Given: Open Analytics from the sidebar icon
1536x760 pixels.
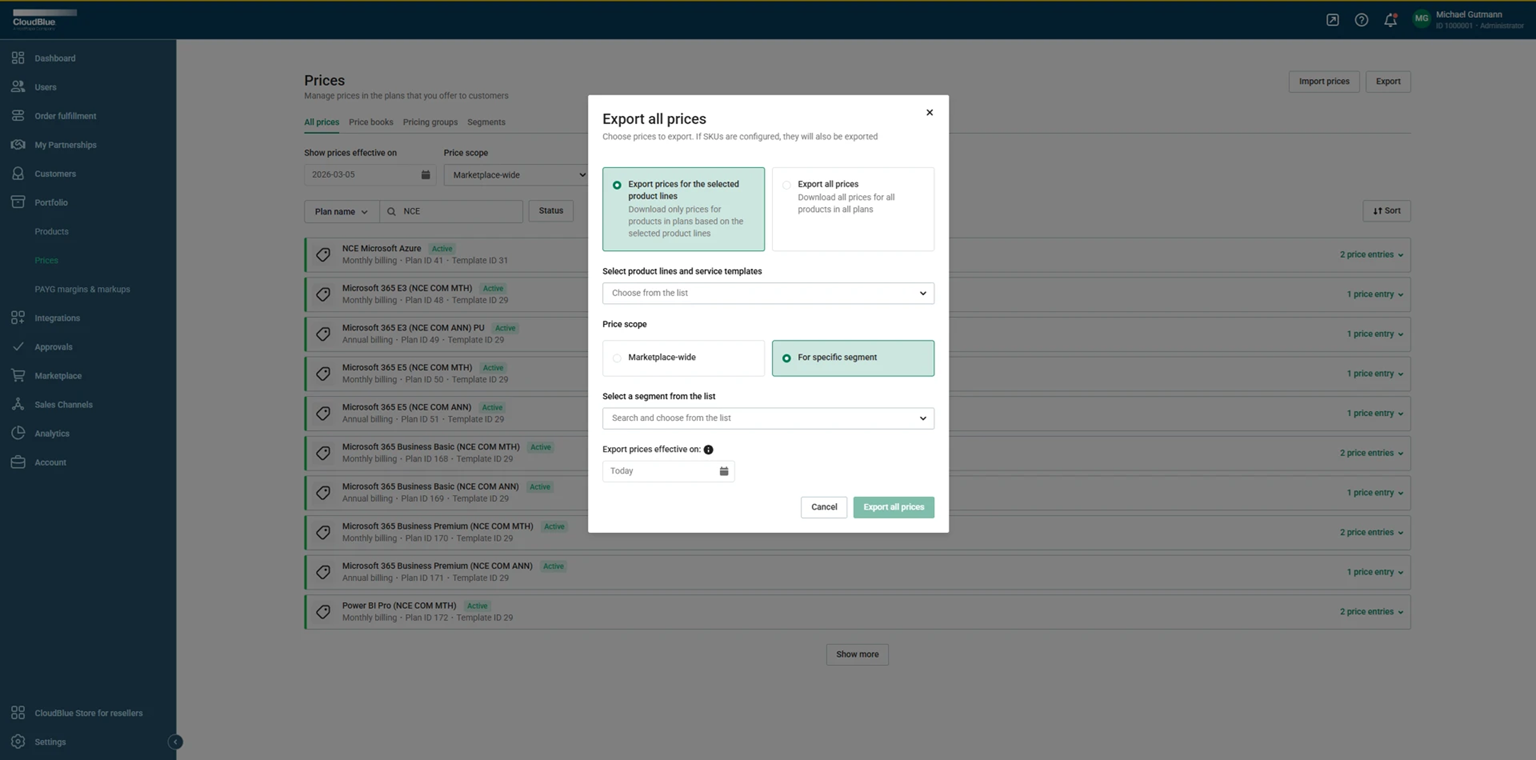Looking at the screenshot, I should (x=18, y=433).
